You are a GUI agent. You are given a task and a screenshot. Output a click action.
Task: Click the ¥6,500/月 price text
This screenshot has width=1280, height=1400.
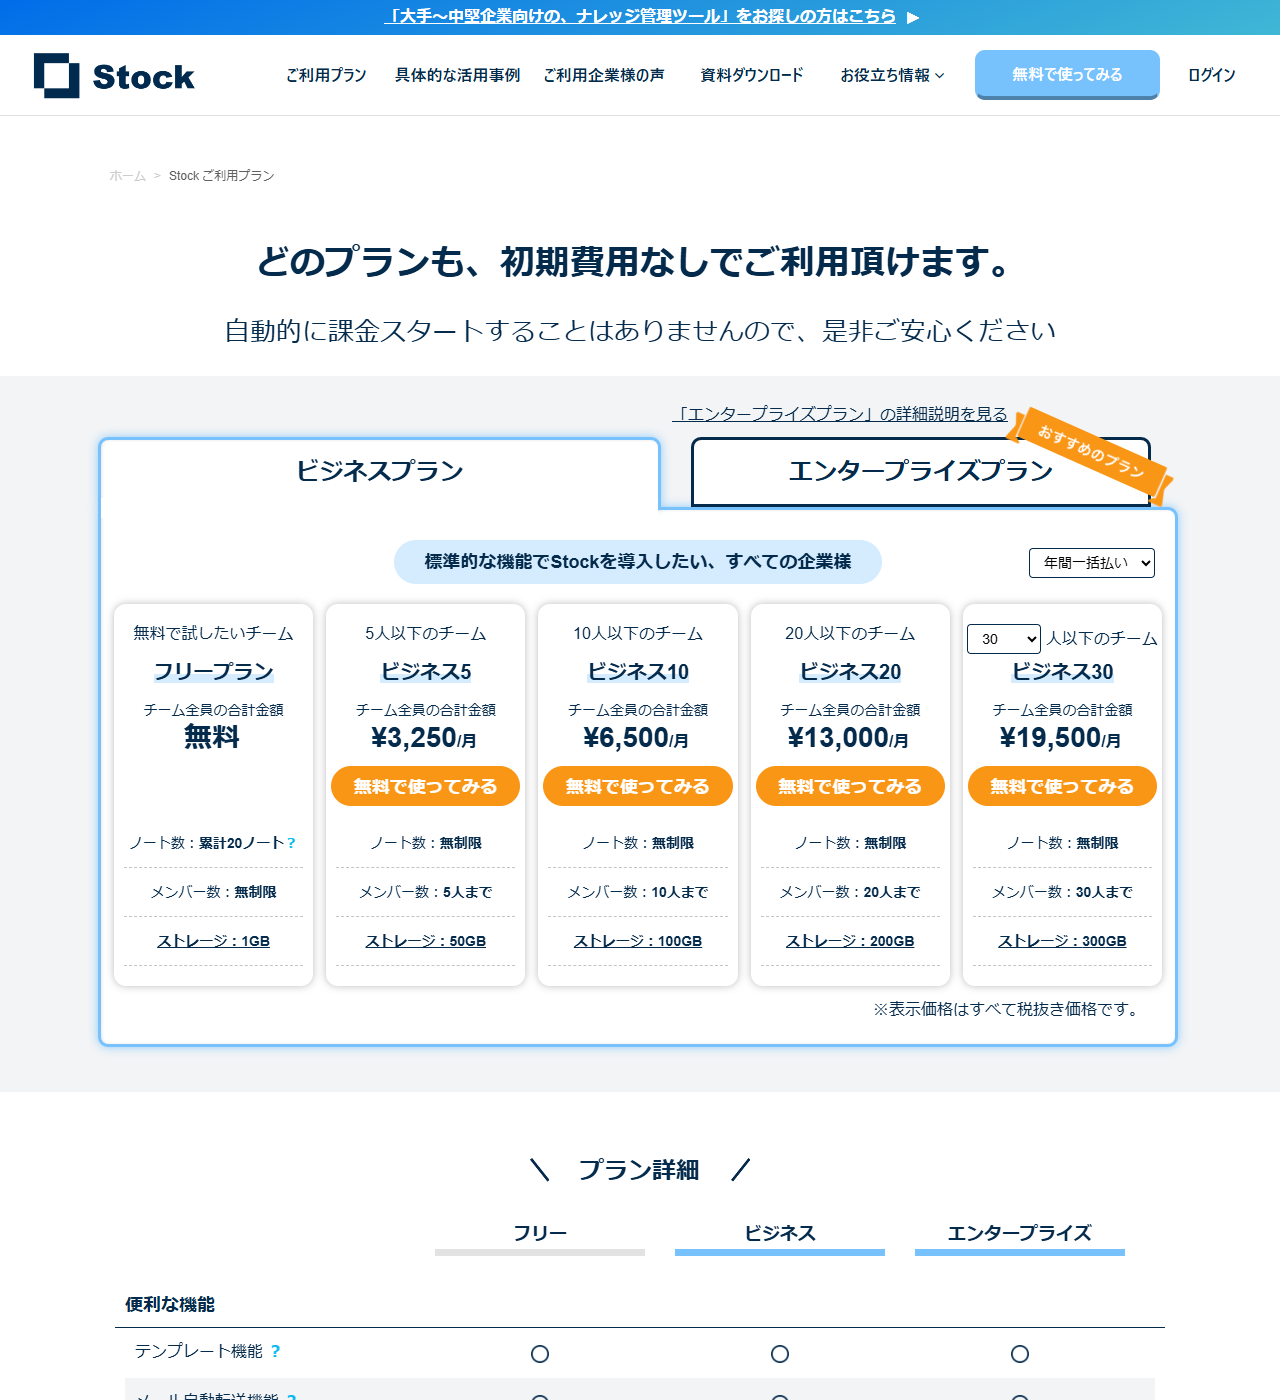636,738
